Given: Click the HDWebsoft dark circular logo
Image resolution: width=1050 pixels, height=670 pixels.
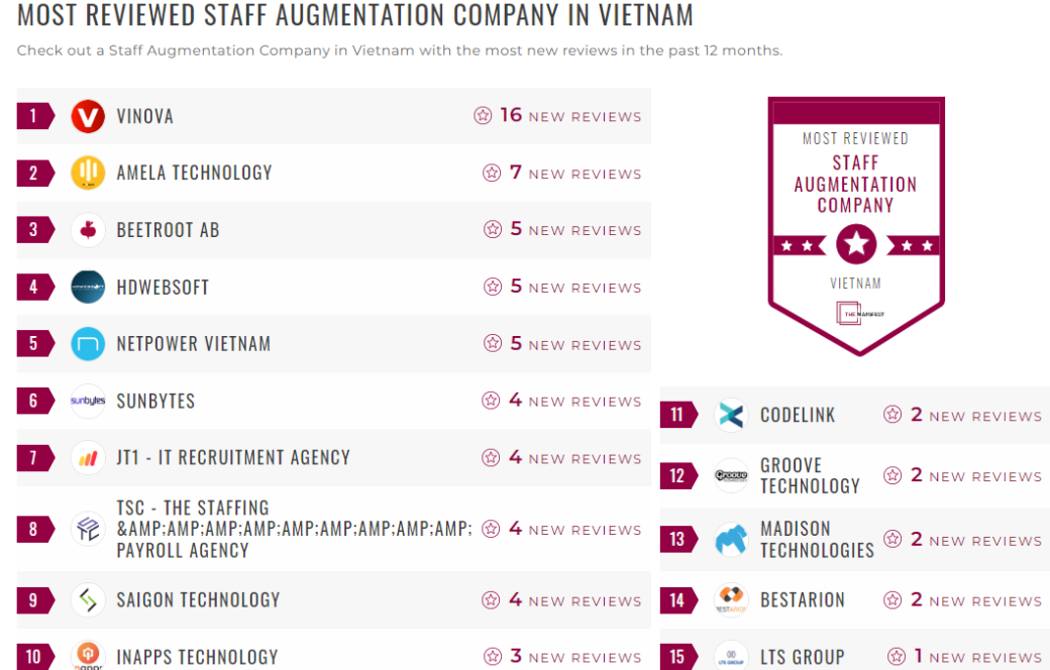Looking at the screenshot, I should tap(88, 287).
